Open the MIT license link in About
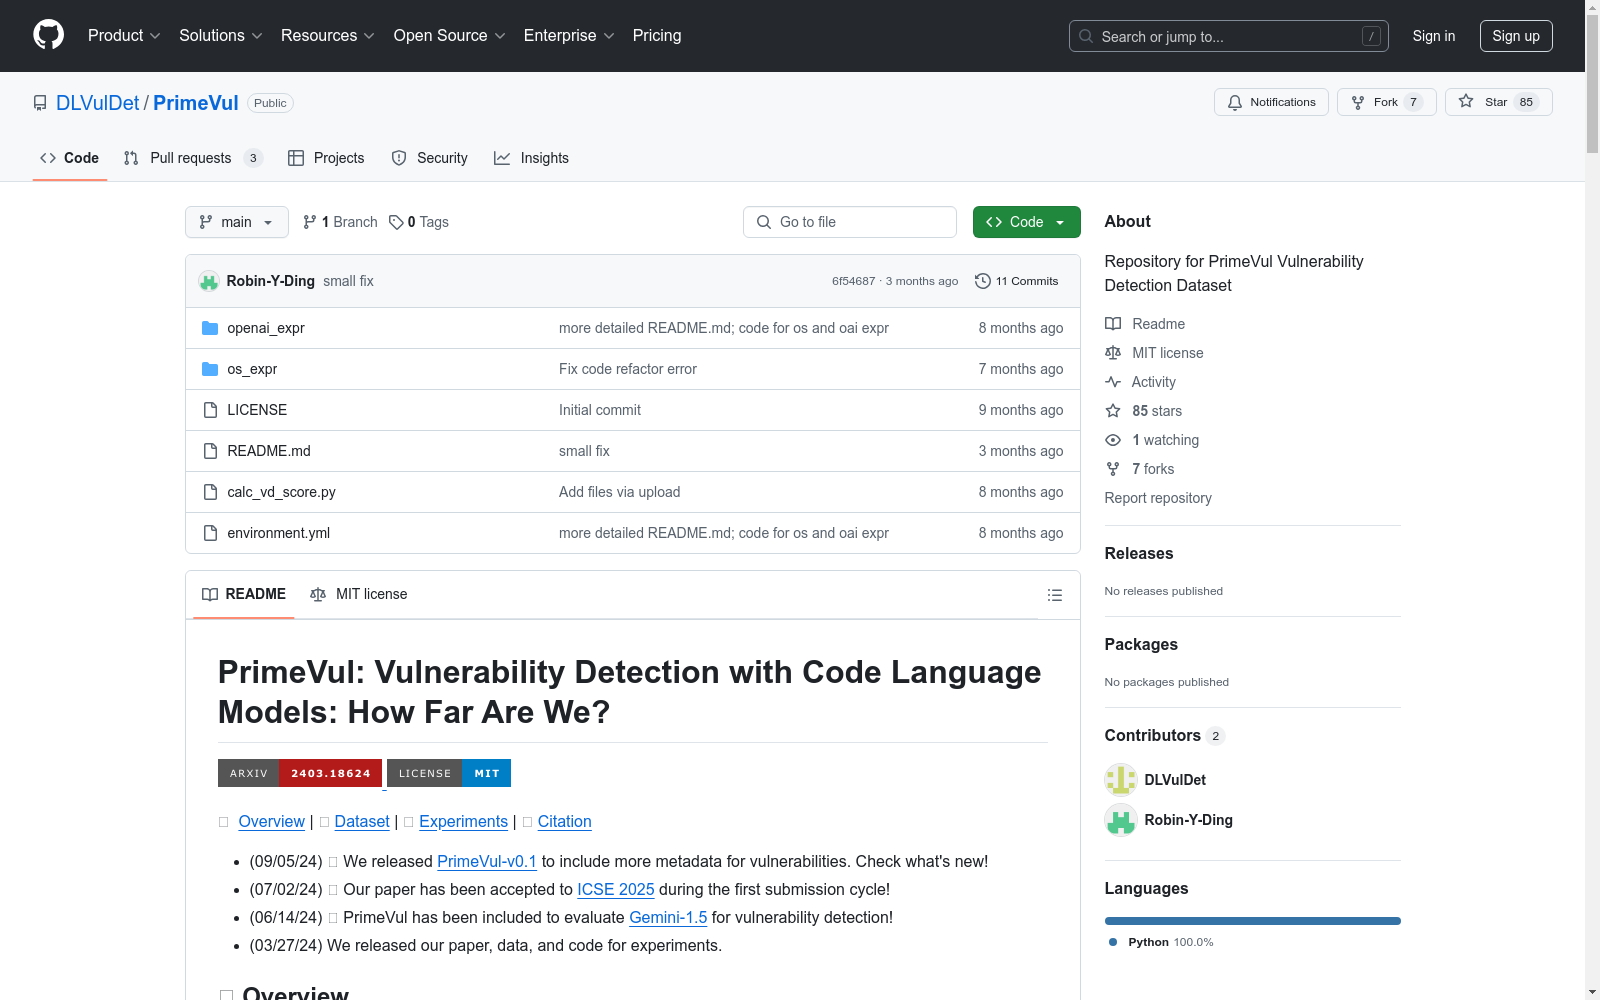 point(1154,353)
